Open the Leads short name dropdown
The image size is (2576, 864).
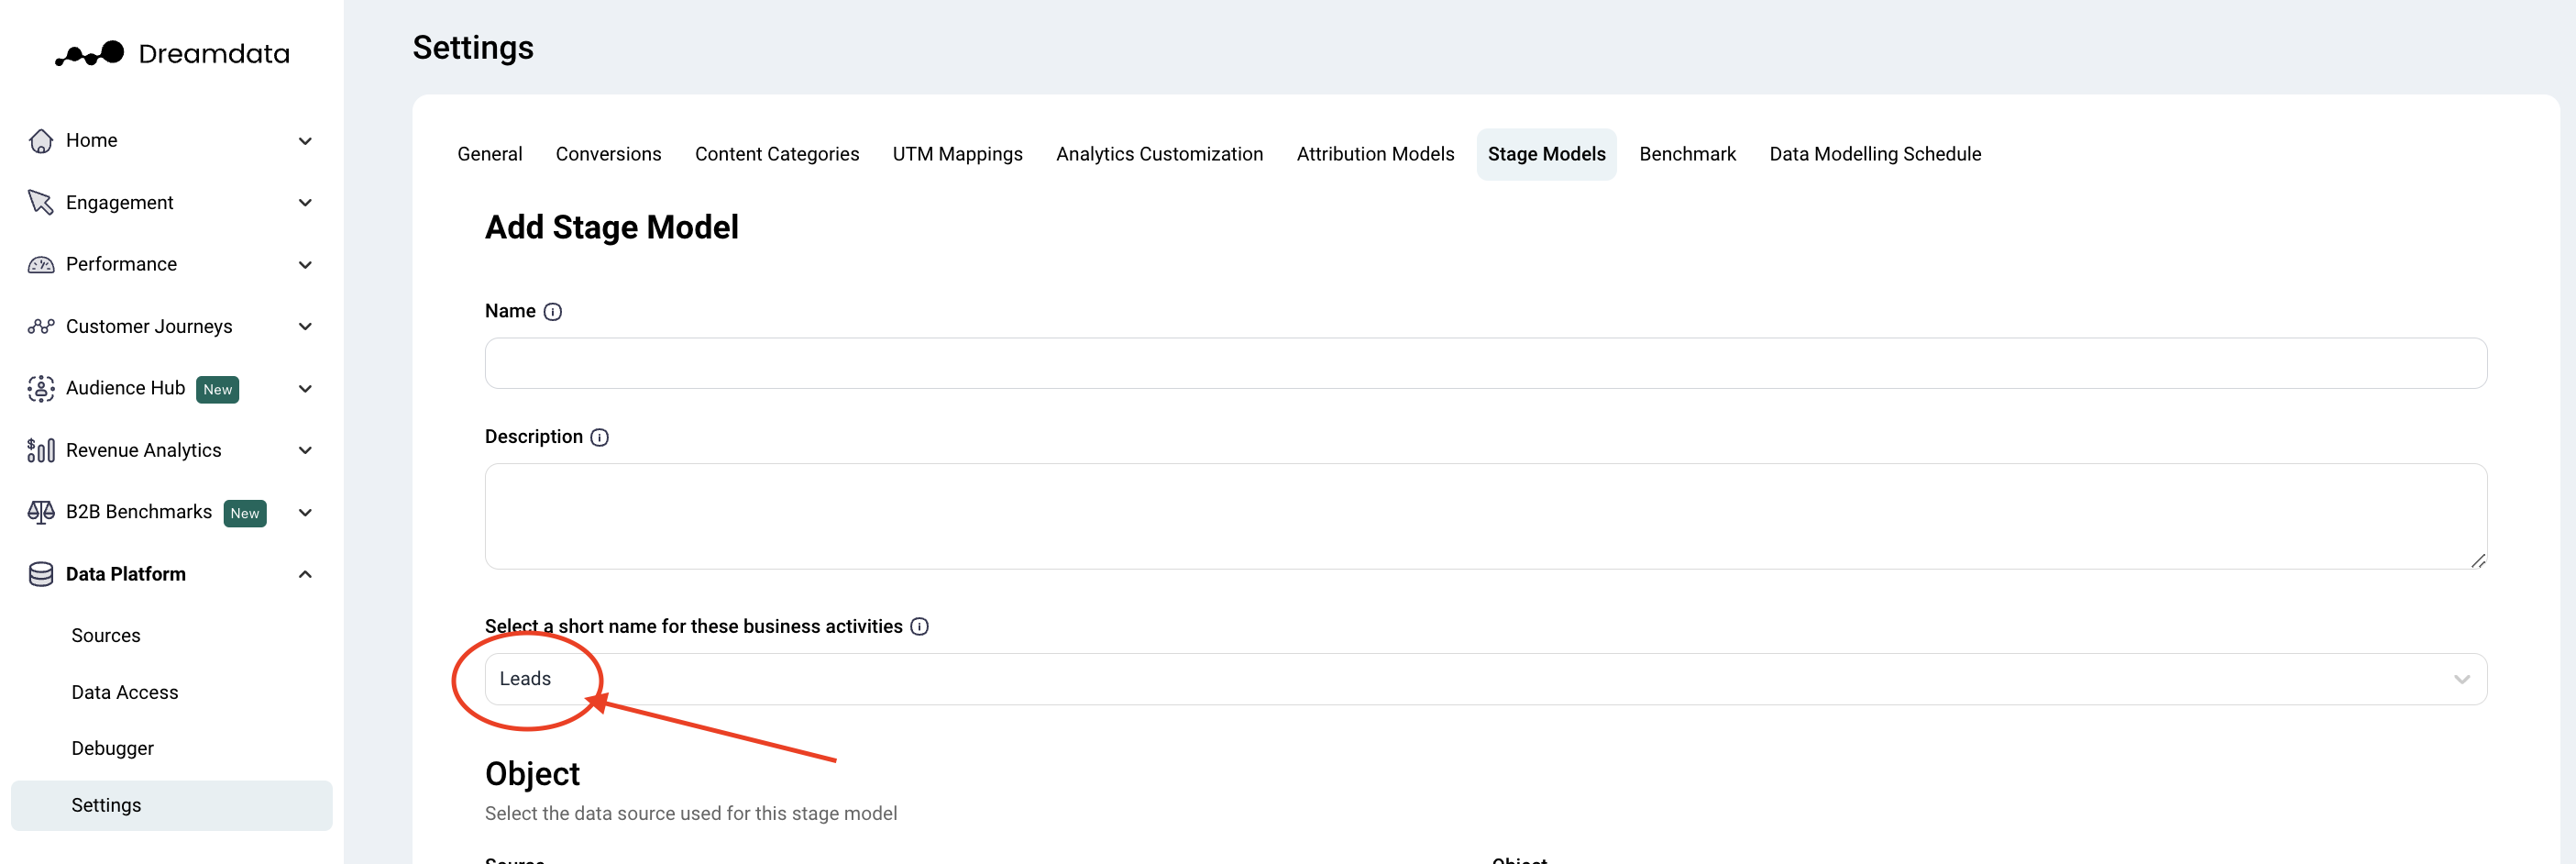point(1486,680)
